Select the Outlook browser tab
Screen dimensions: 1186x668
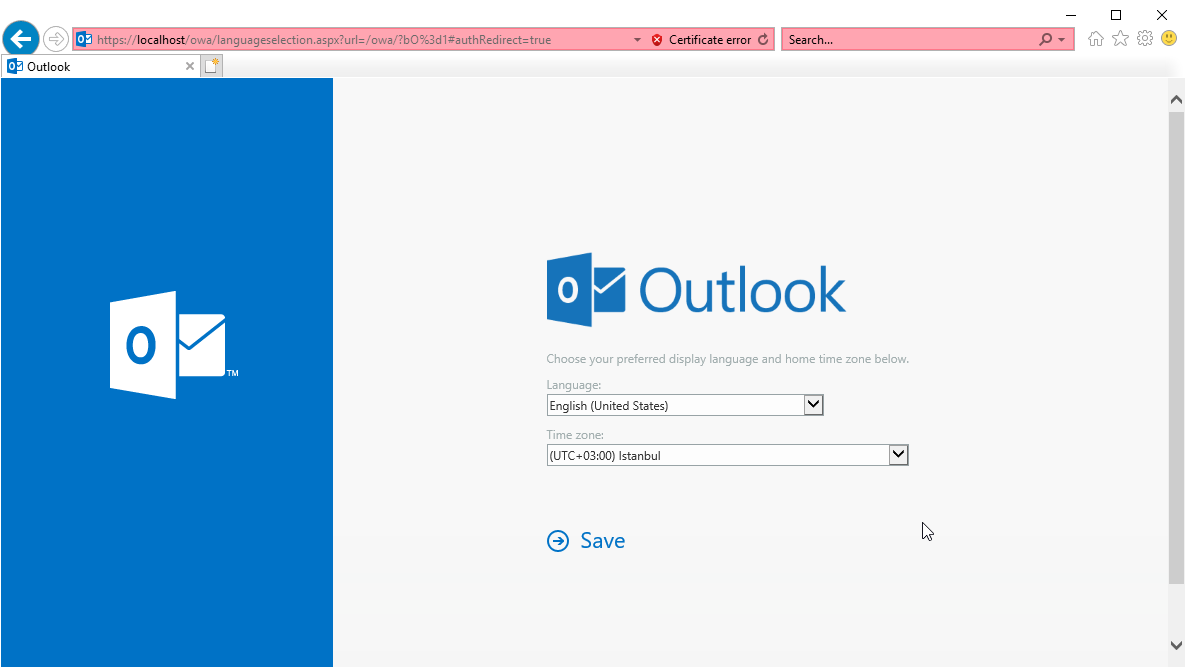[x=101, y=67]
